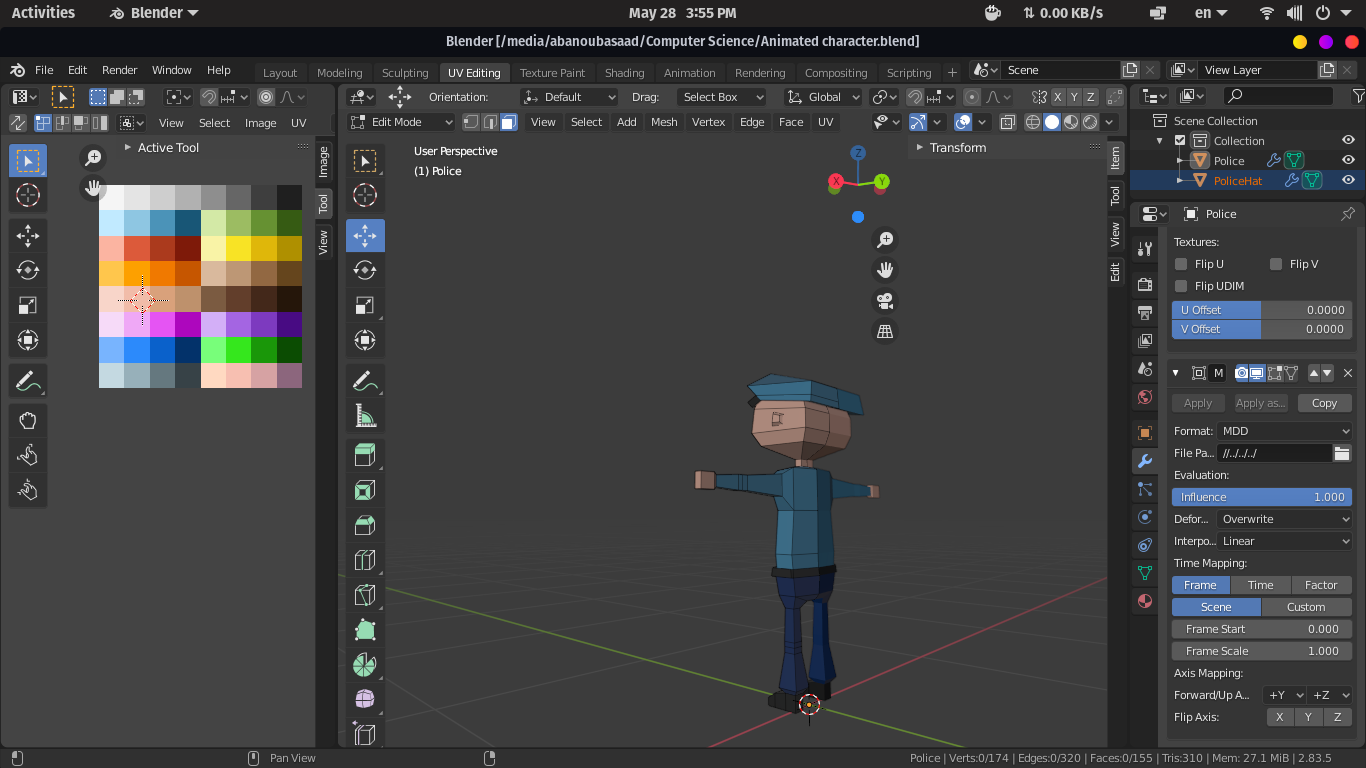Open the Modifier properties wrench tab
This screenshot has height=768, width=1366.
click(x=1145, y=461)
